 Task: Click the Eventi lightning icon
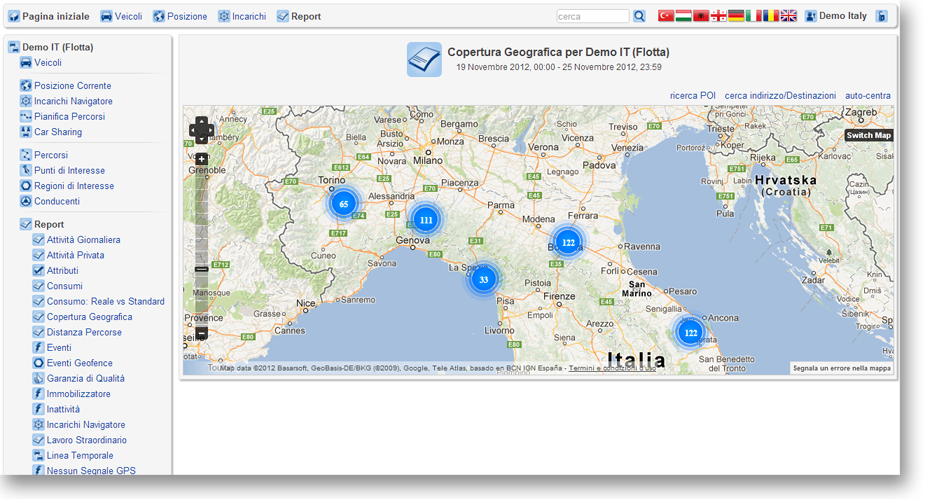[38, 347]
